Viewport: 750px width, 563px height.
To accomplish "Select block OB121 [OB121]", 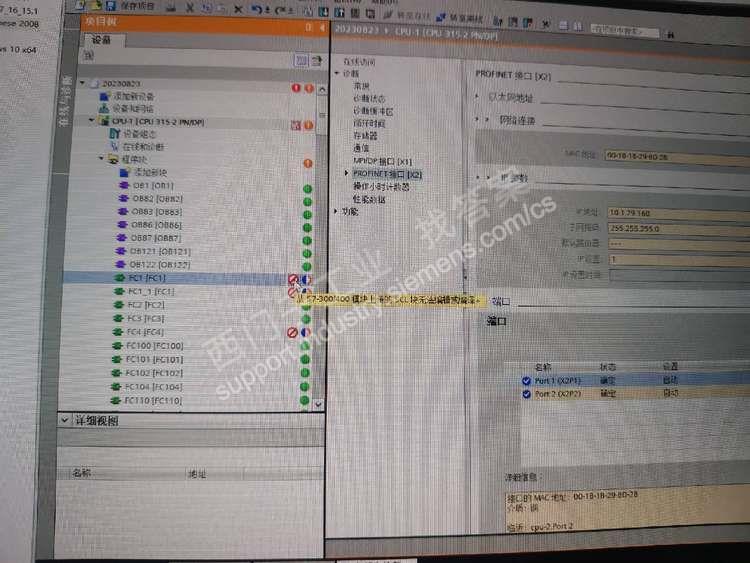I will coord(153,251).
